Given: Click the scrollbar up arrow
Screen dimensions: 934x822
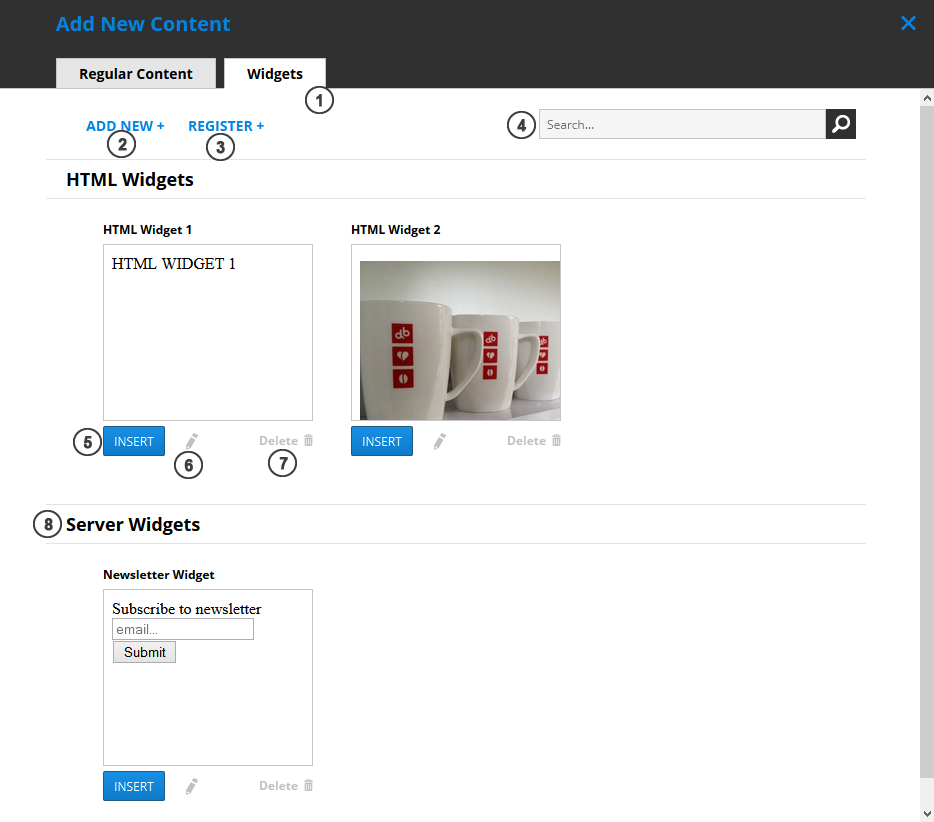Looking at the screenshot, I should 925,97.
